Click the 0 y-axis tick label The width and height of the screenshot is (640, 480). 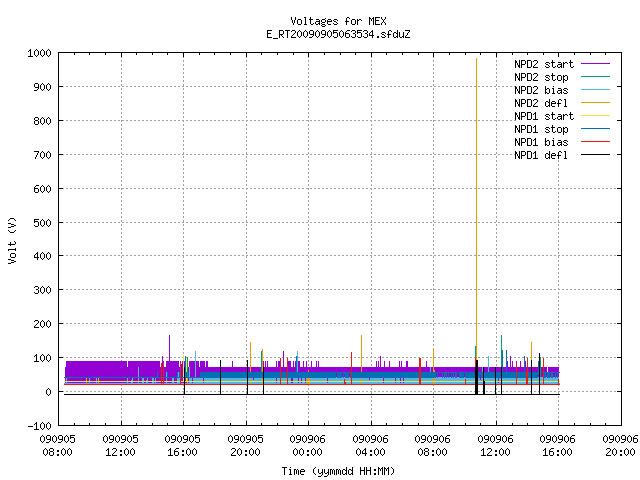(49, 392)
